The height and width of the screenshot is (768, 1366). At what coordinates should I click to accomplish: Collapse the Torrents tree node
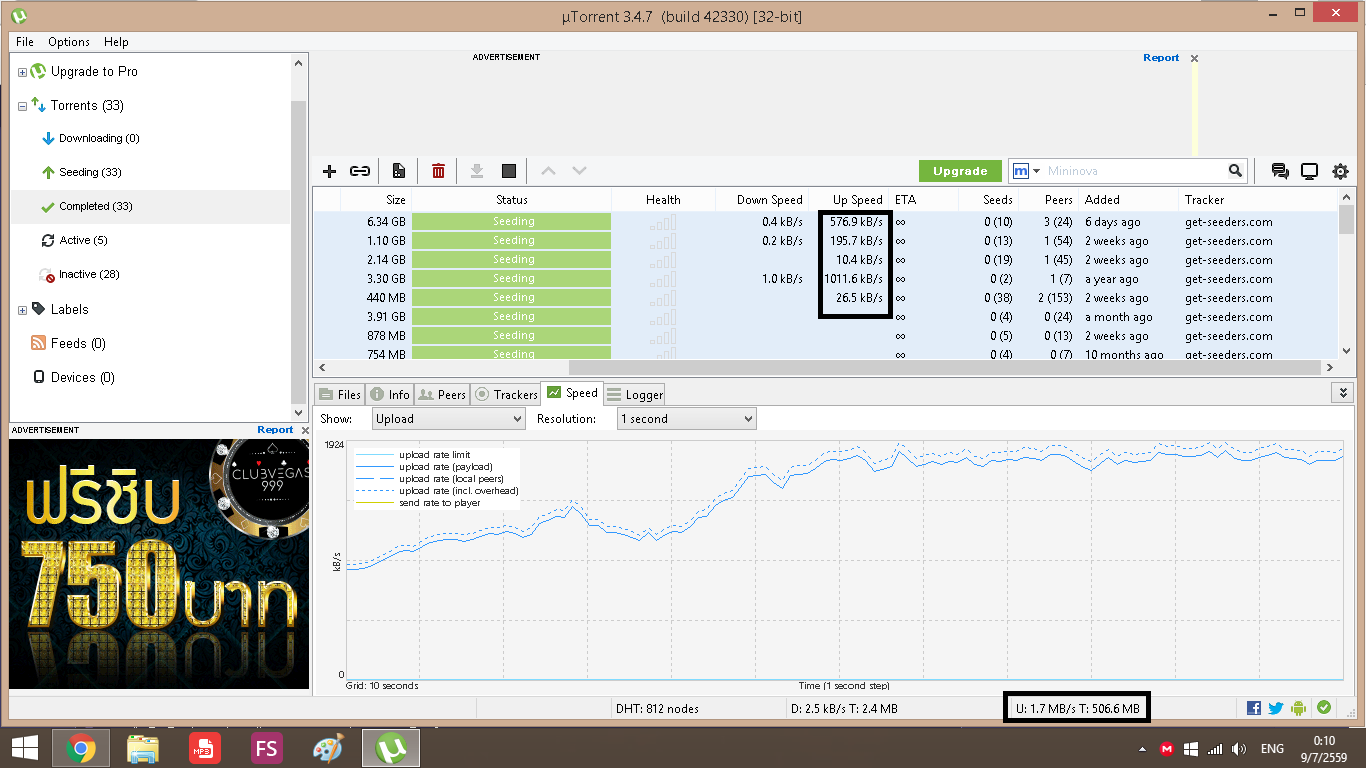coord(22,106)
